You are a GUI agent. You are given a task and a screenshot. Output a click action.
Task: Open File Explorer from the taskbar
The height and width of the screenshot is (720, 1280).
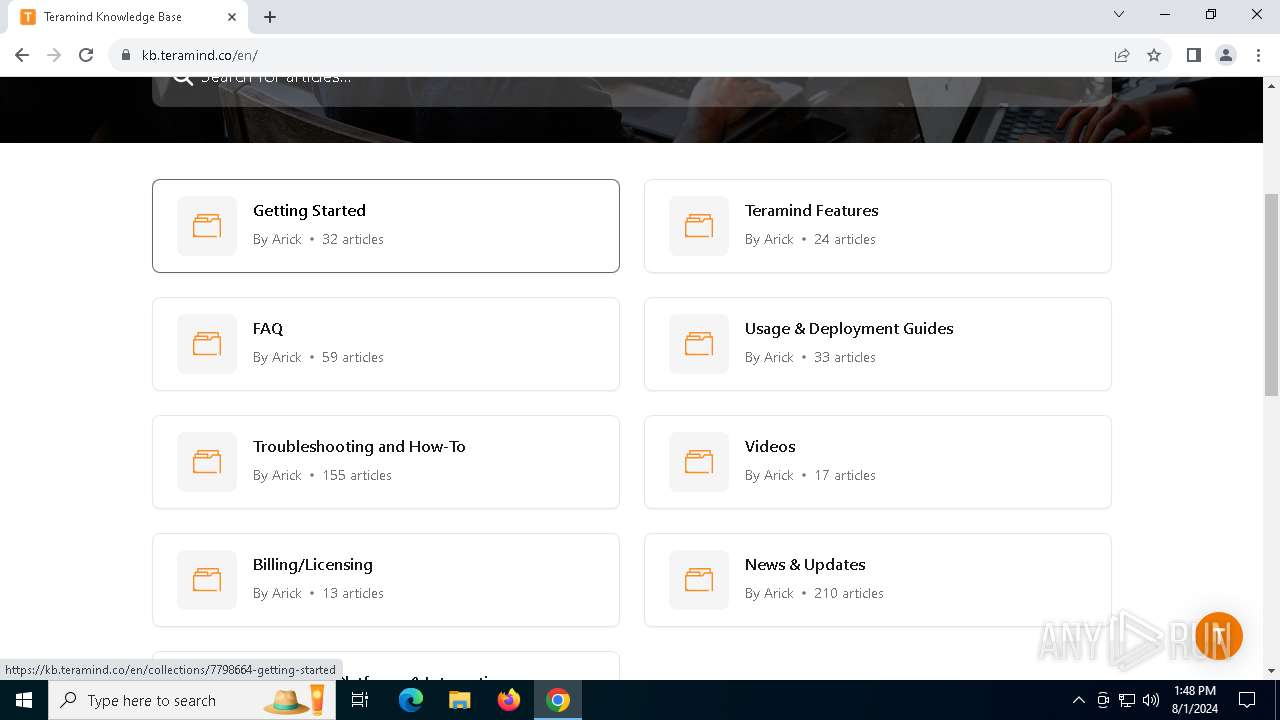tap(459, 700)
